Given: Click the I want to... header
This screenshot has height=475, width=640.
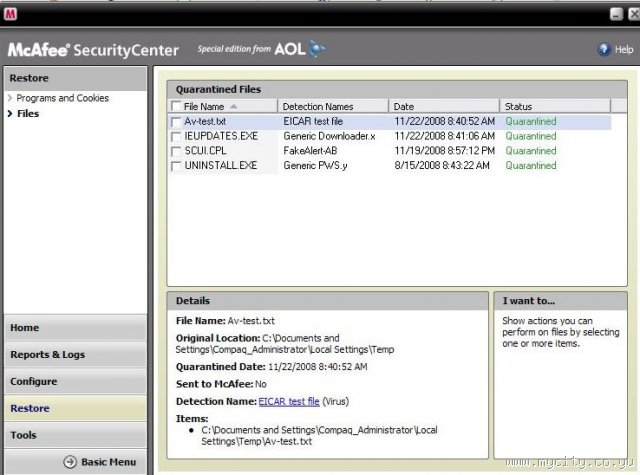Looking at the screenshot, I should [x=560, y=301].
